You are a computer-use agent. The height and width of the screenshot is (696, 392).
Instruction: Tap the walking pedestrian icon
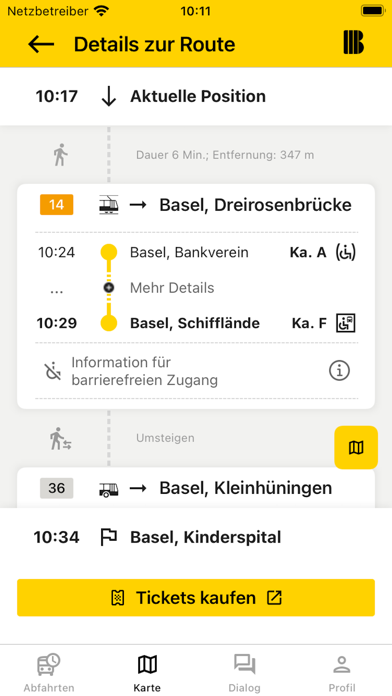[60, 155]
